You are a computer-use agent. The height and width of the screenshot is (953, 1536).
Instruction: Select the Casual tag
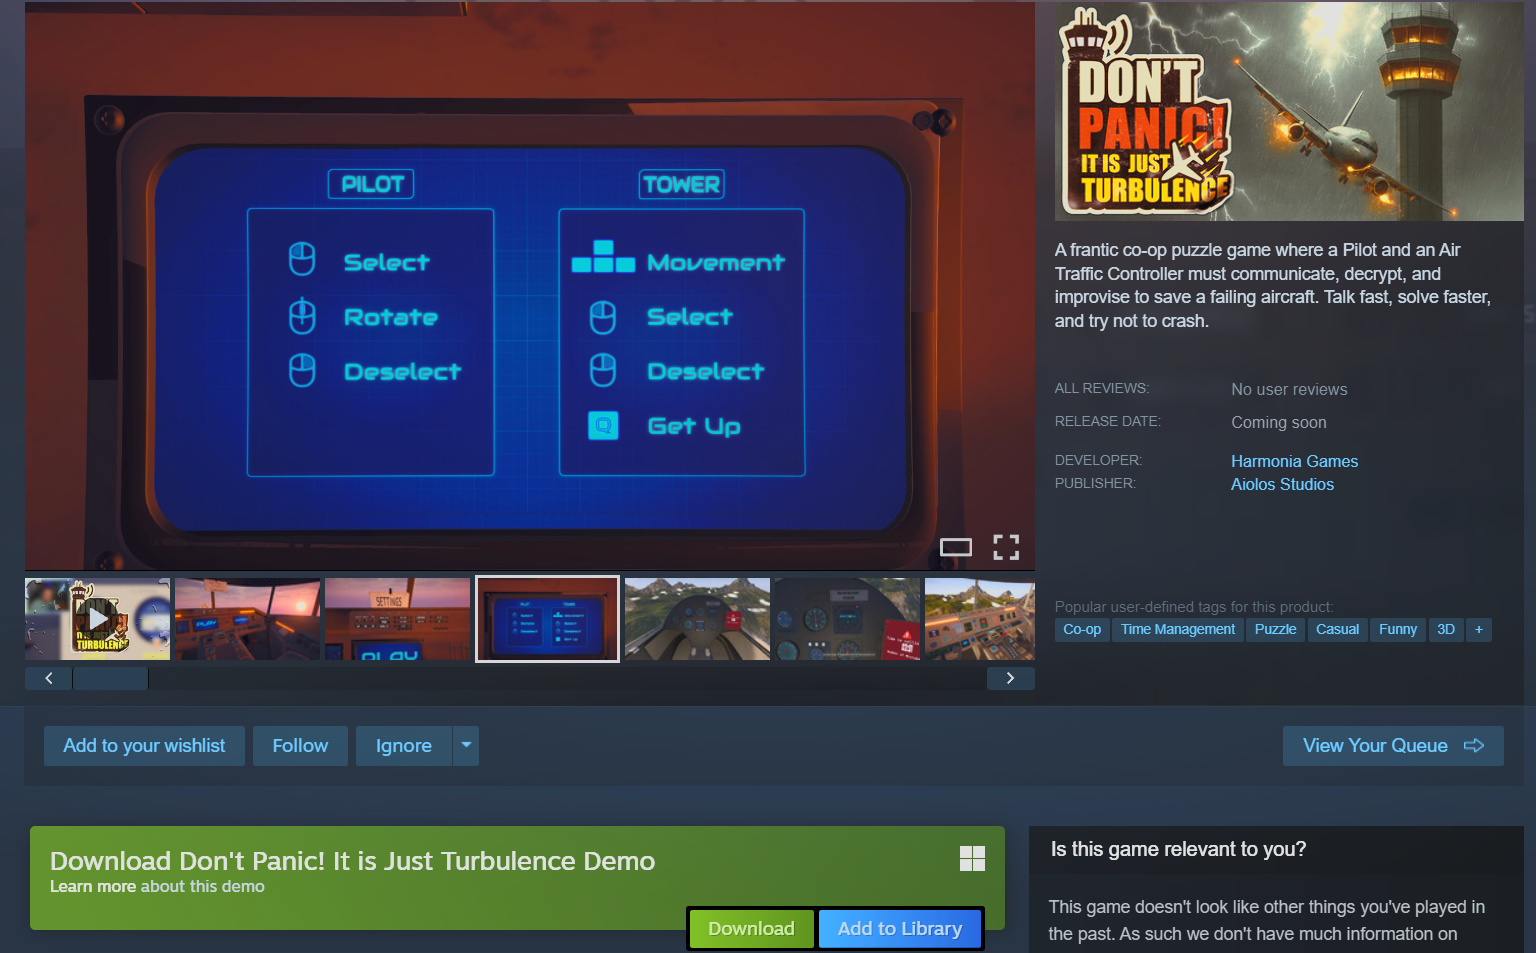1337,629
